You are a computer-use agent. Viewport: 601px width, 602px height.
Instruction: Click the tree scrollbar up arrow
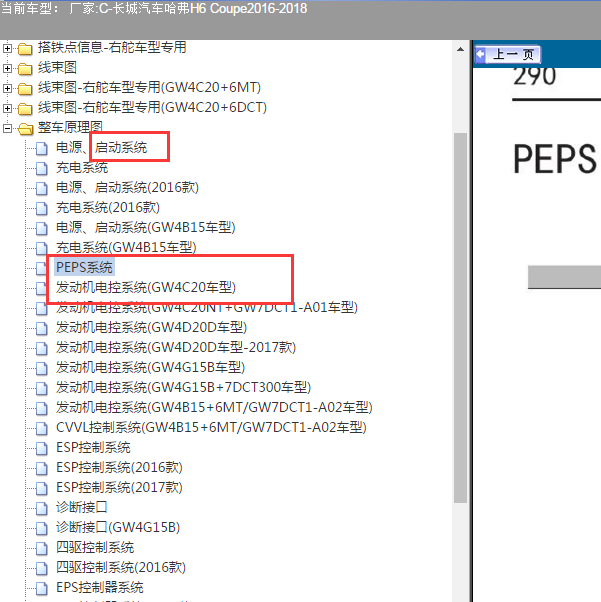click(x=460, y=49)
